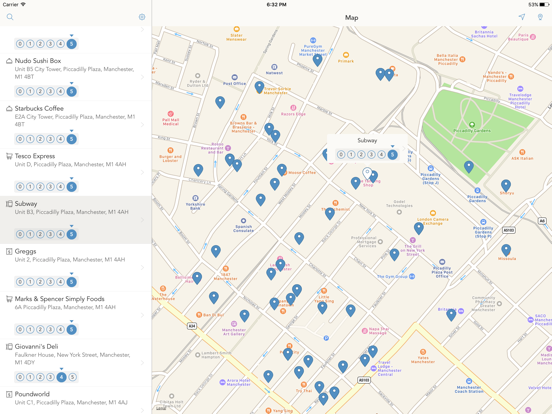552x414 pixels.
Task: Tap the Marks & Spencer shopping cart icon
Action: pos(9,299)
